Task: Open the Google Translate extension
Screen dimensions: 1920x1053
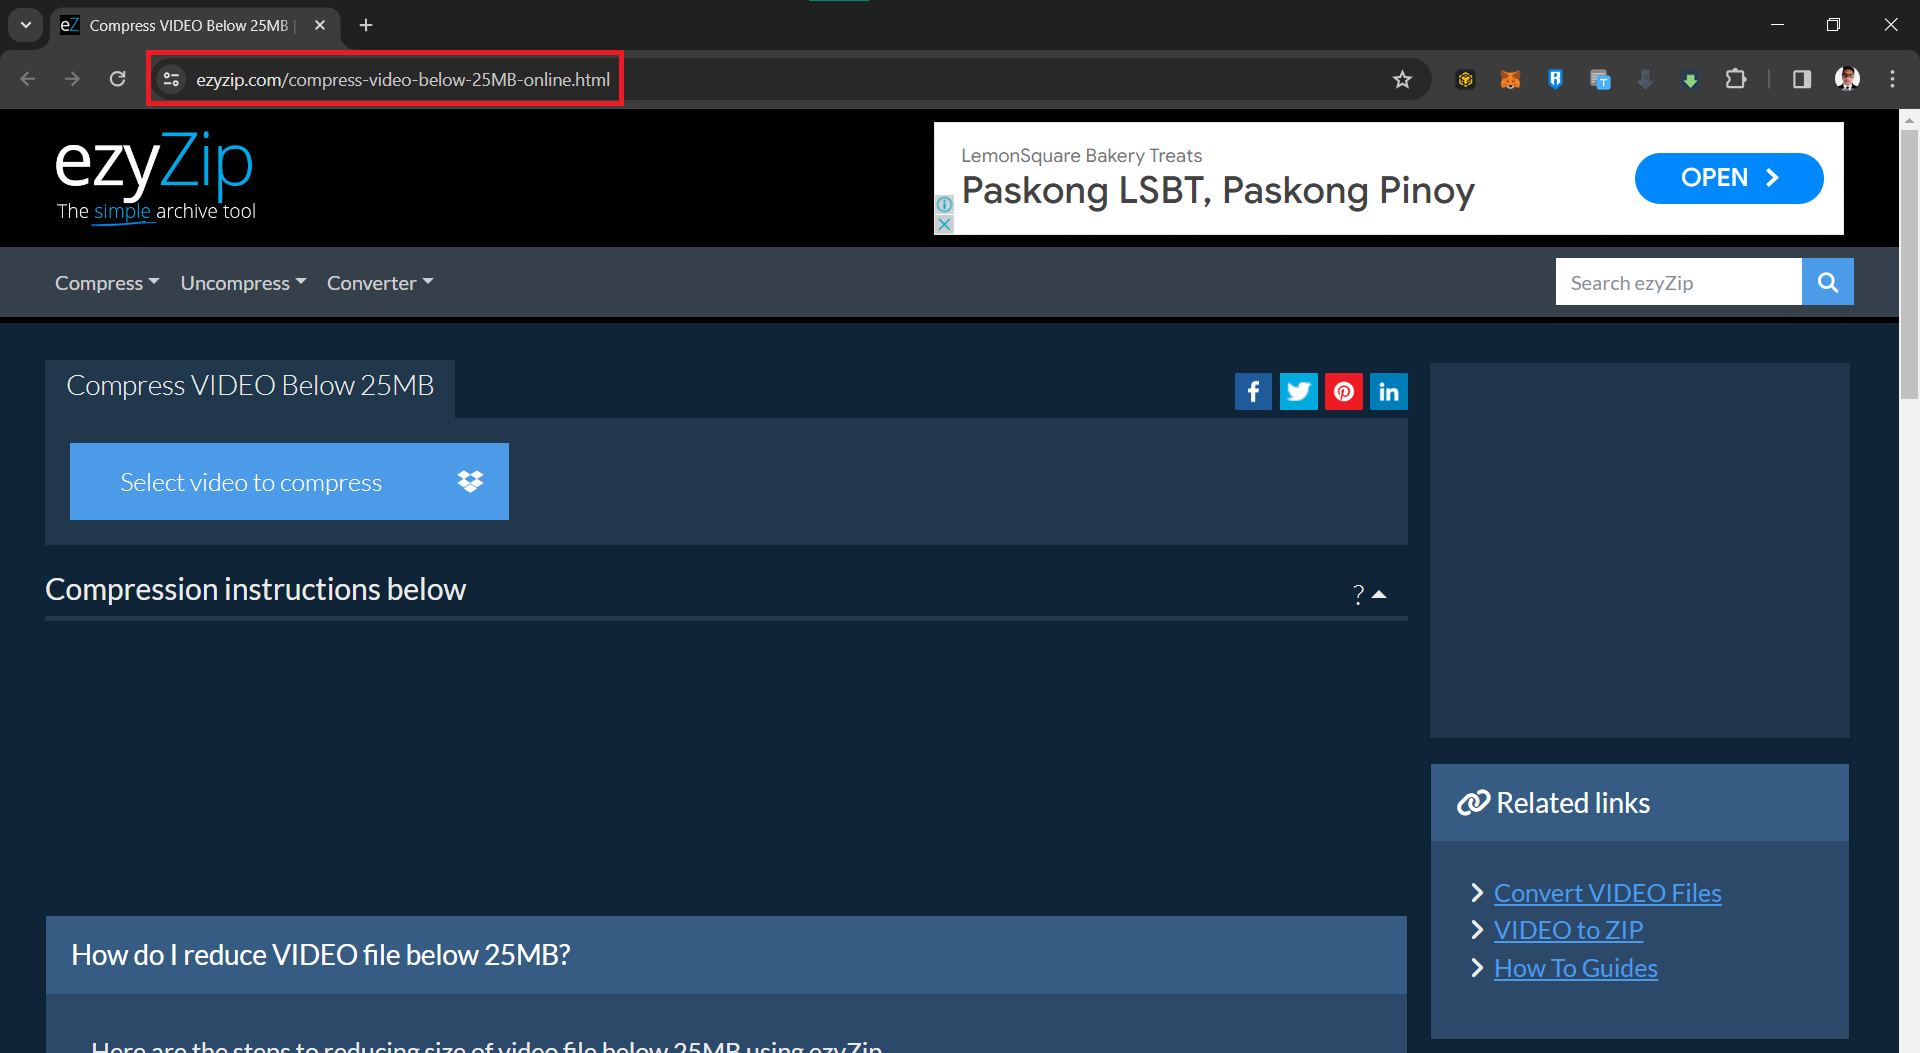Action: (1601, 79)
